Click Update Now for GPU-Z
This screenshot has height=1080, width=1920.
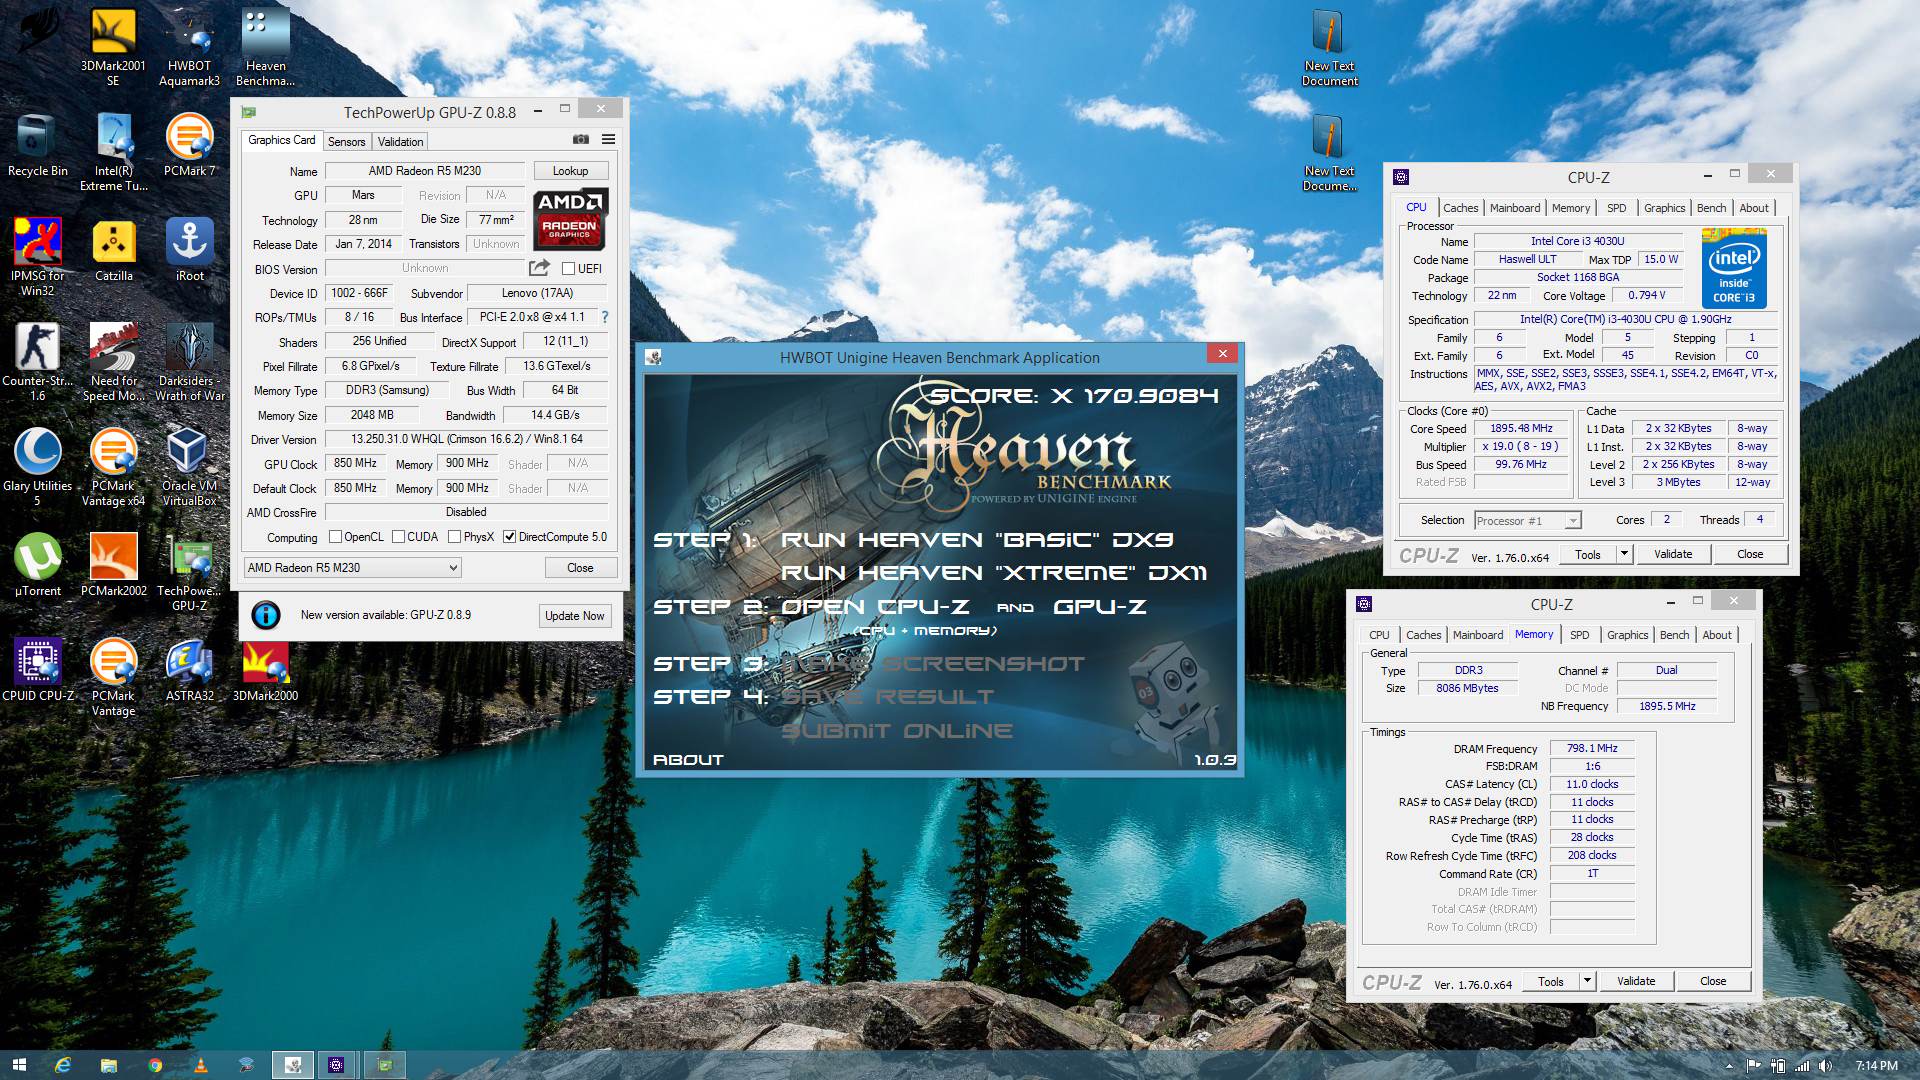[574, 616]
